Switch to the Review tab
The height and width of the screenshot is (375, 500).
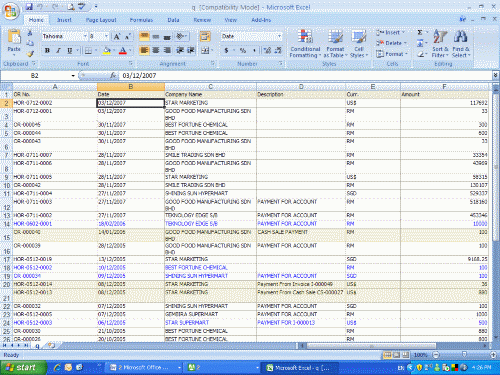click(x=202, y=20)
